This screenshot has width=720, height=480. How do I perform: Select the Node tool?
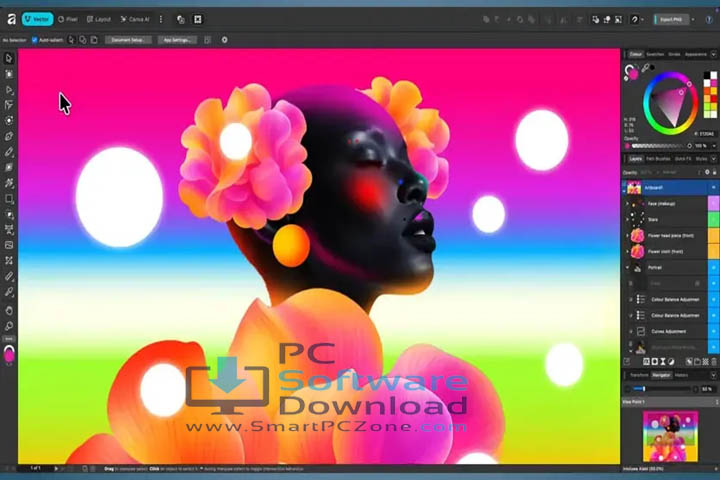(9, 90)
